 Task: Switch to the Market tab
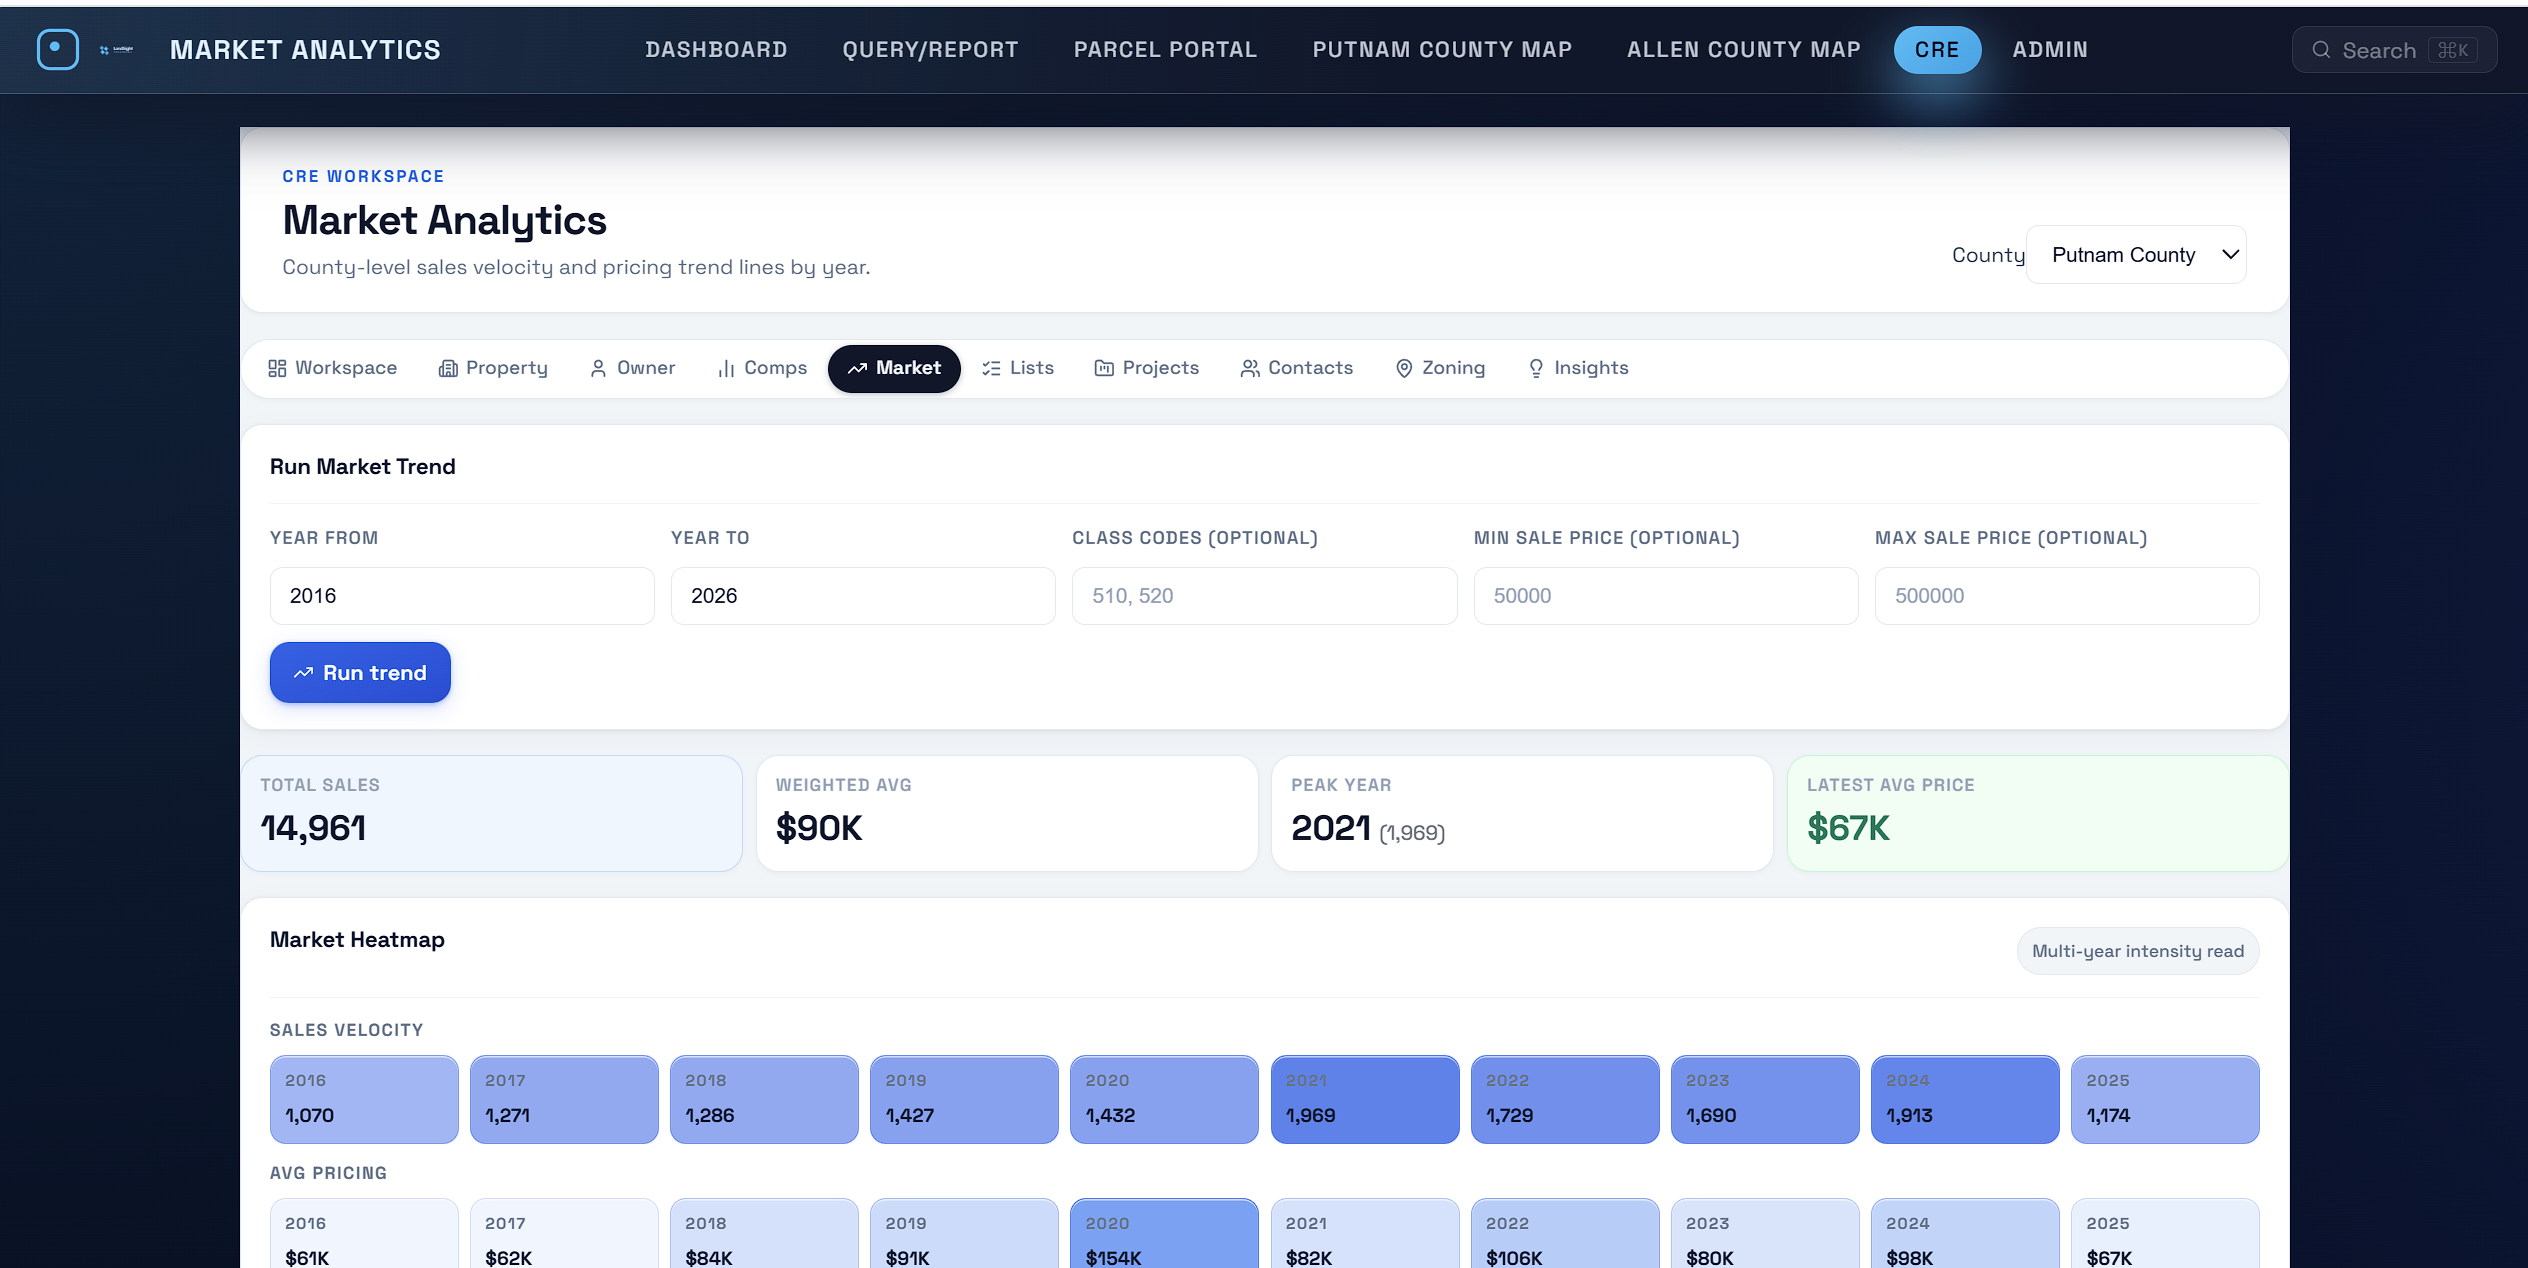point(894,368)
